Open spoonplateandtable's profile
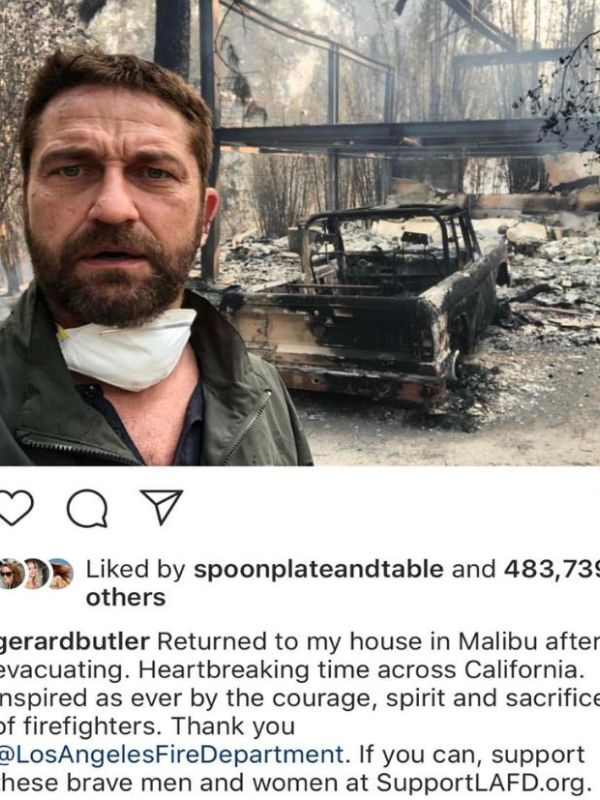Image resolution: width=600 pixels, height=800 pixels. [318, 569]
